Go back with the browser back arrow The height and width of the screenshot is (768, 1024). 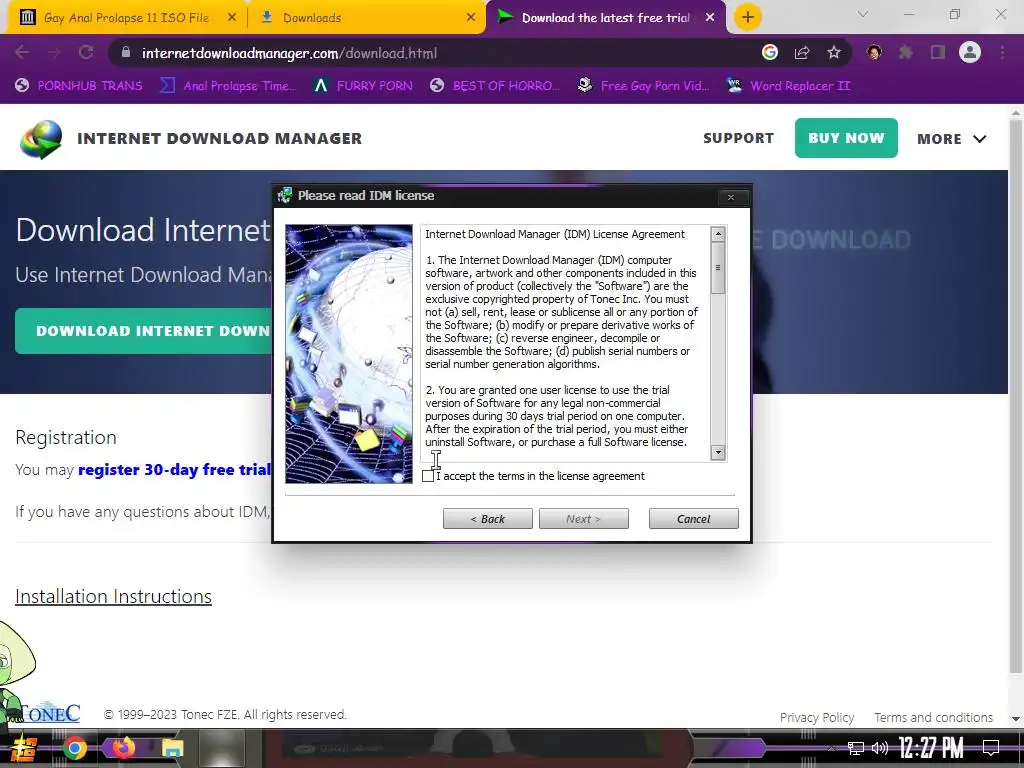[x=22, y=53]
